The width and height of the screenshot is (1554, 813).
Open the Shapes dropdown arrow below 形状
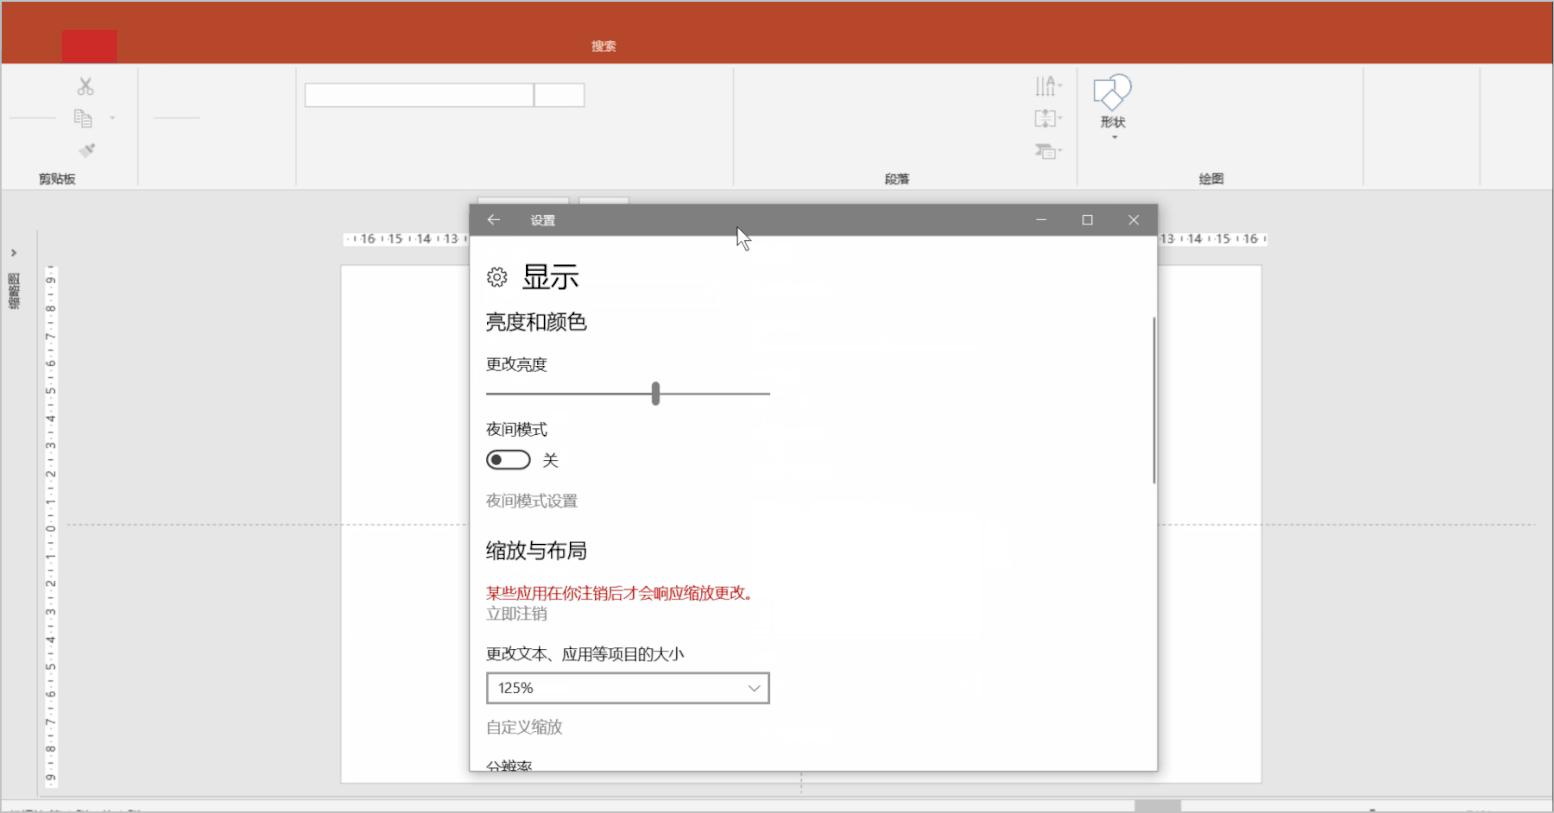pyautogui.click(x=1111, y=136)
